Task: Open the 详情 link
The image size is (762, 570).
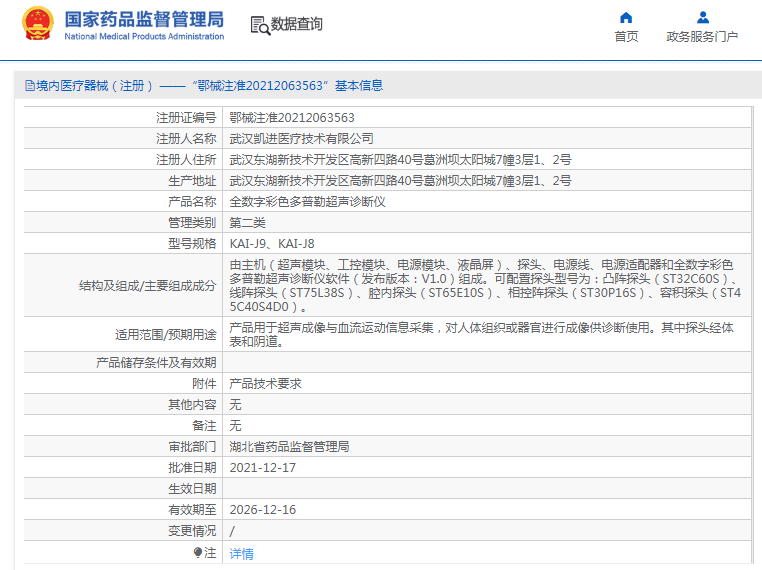Action: click(241, 553)
